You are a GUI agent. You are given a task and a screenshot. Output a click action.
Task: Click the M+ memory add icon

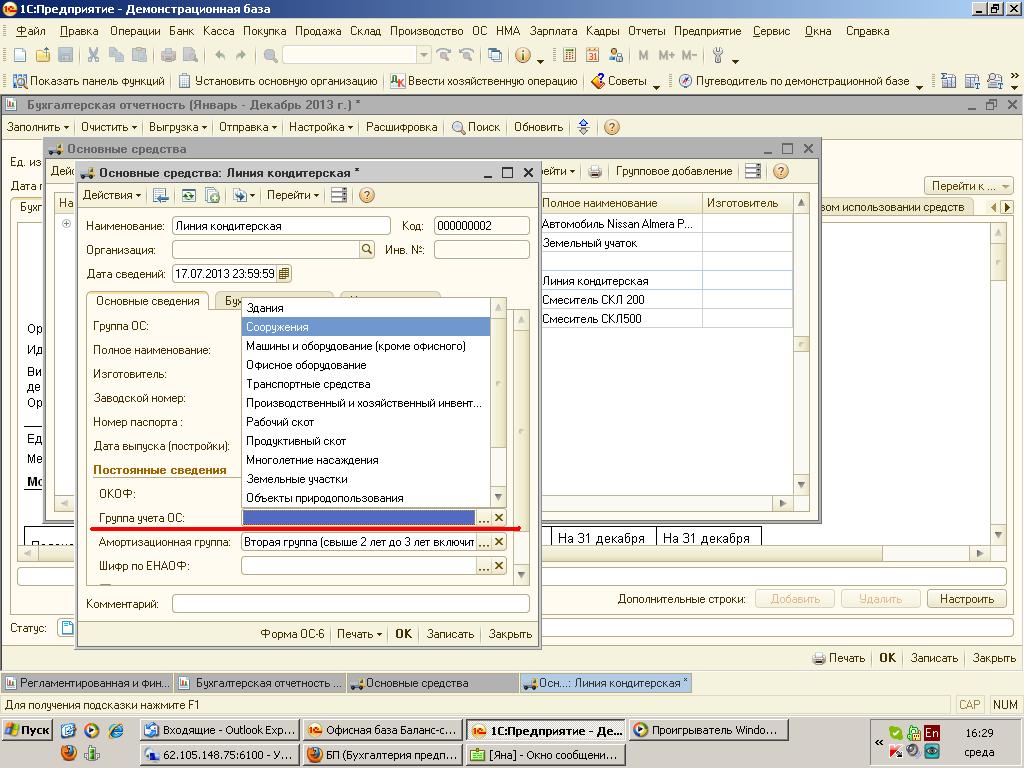point(666,56)
